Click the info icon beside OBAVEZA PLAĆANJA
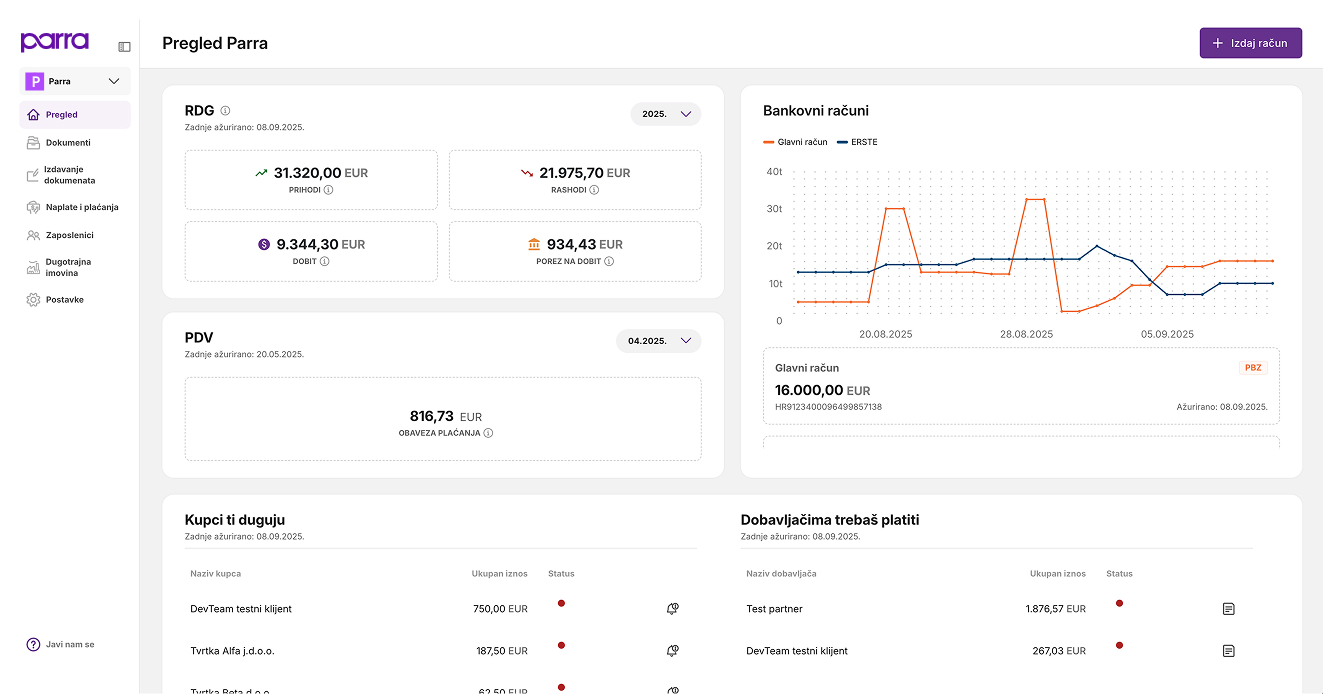 489,433
